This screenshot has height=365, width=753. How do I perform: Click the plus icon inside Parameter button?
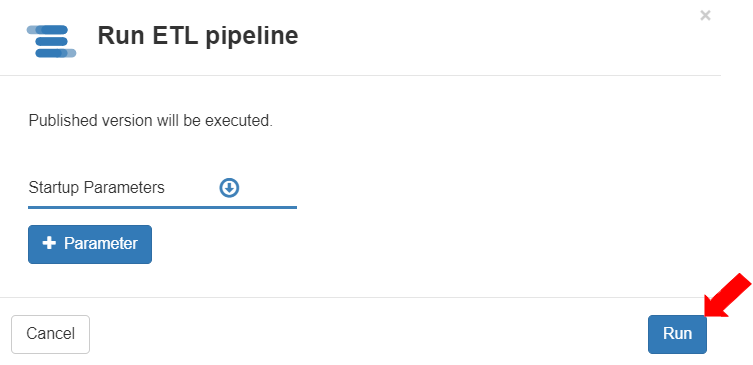(x=49, y=243)
